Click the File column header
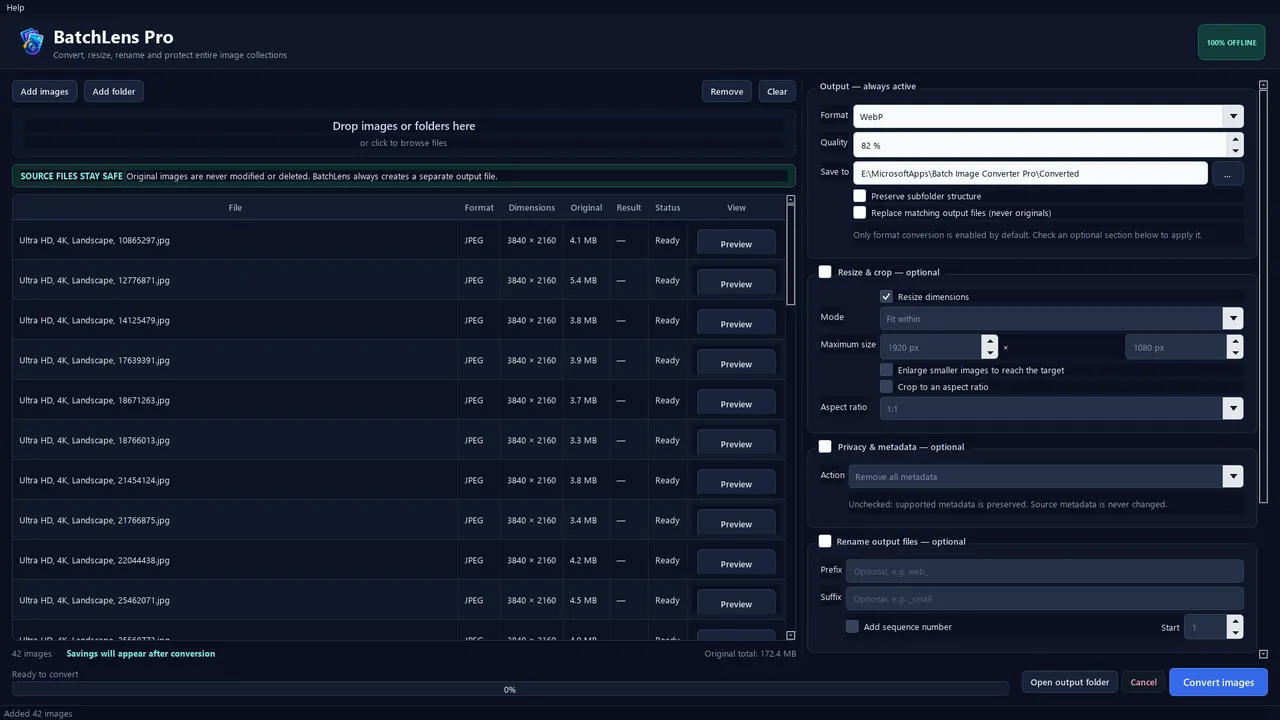Screen dimensions: 1280x720 click(x=235, y=208)
